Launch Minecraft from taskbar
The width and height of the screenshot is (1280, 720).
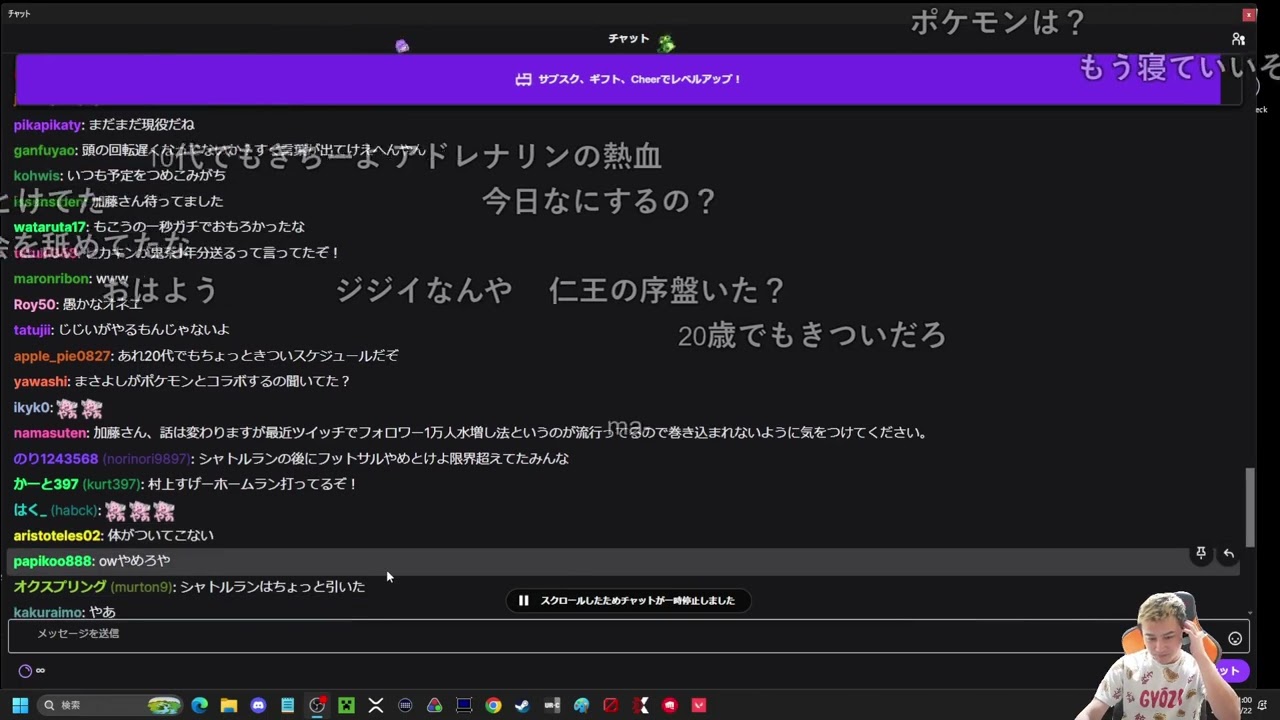tap(346, 705)
